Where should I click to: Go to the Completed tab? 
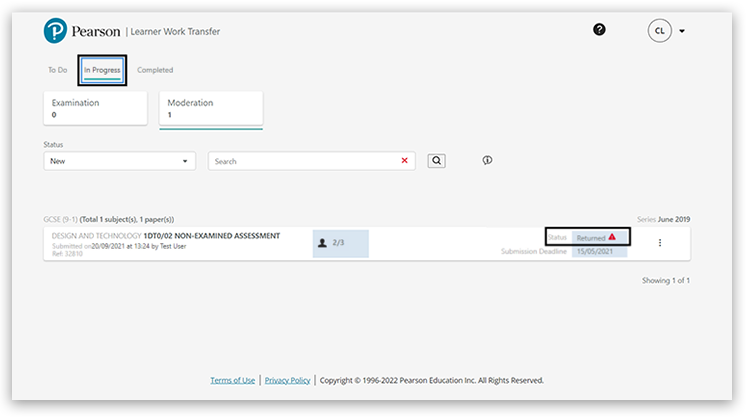pyautogui.click(x=155, y=70)
